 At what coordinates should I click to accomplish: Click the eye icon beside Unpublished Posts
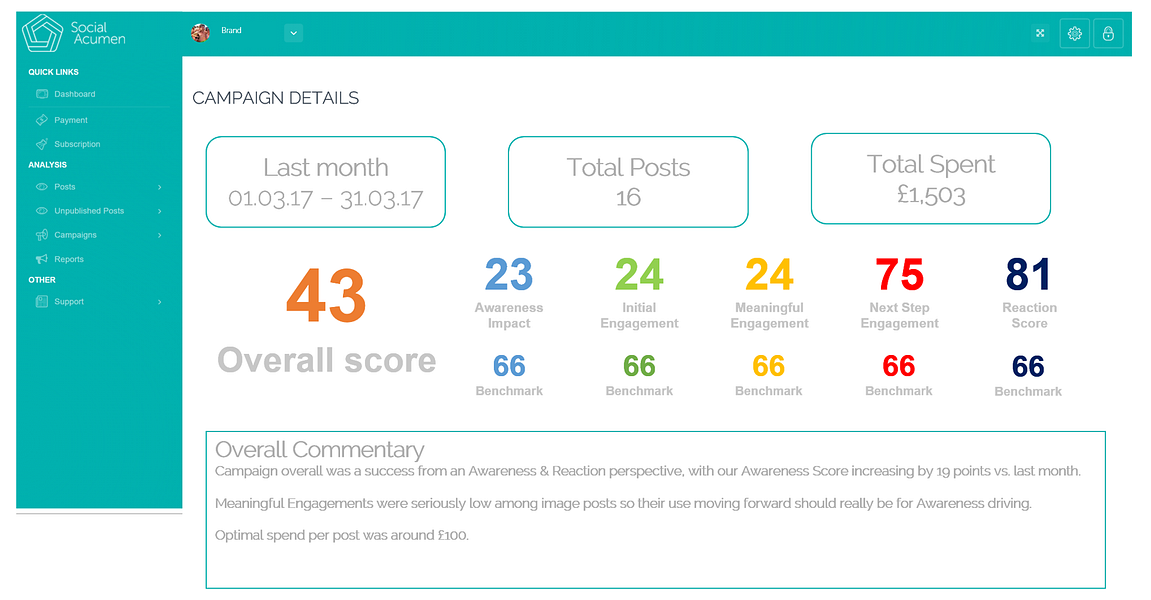pos(42,211)
